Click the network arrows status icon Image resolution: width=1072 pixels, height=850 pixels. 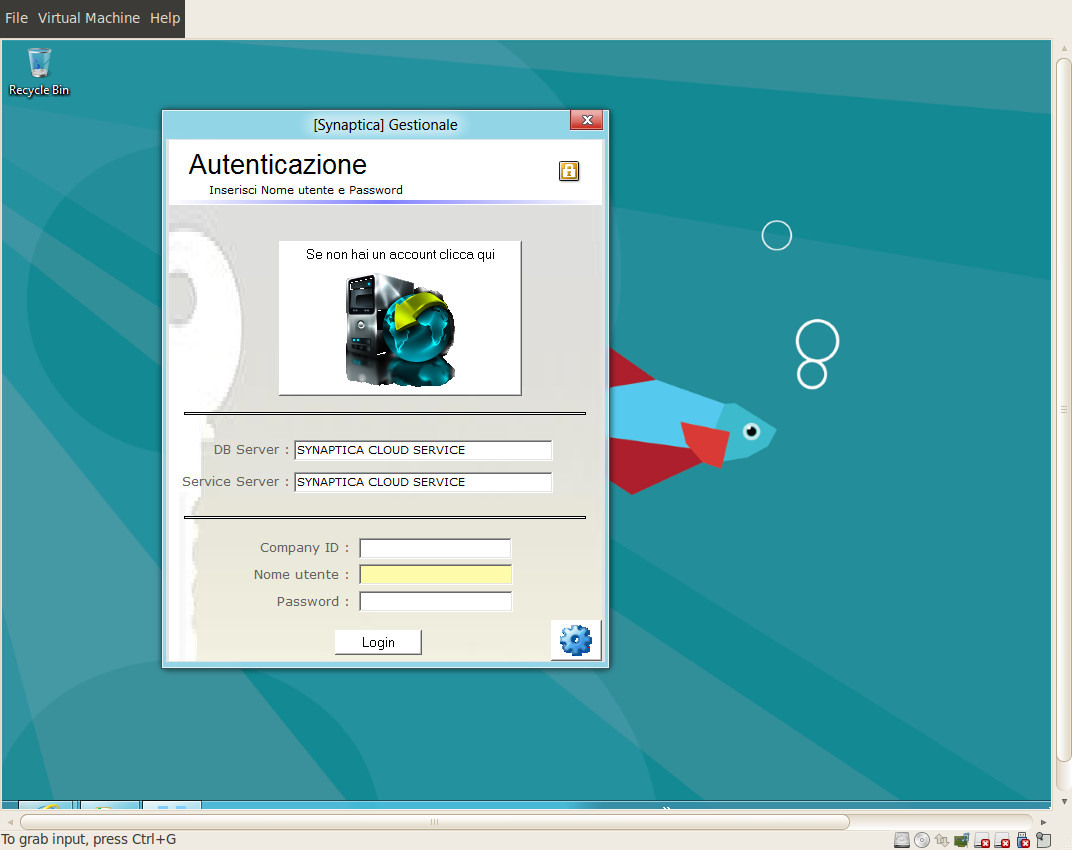tap(941, 840)
